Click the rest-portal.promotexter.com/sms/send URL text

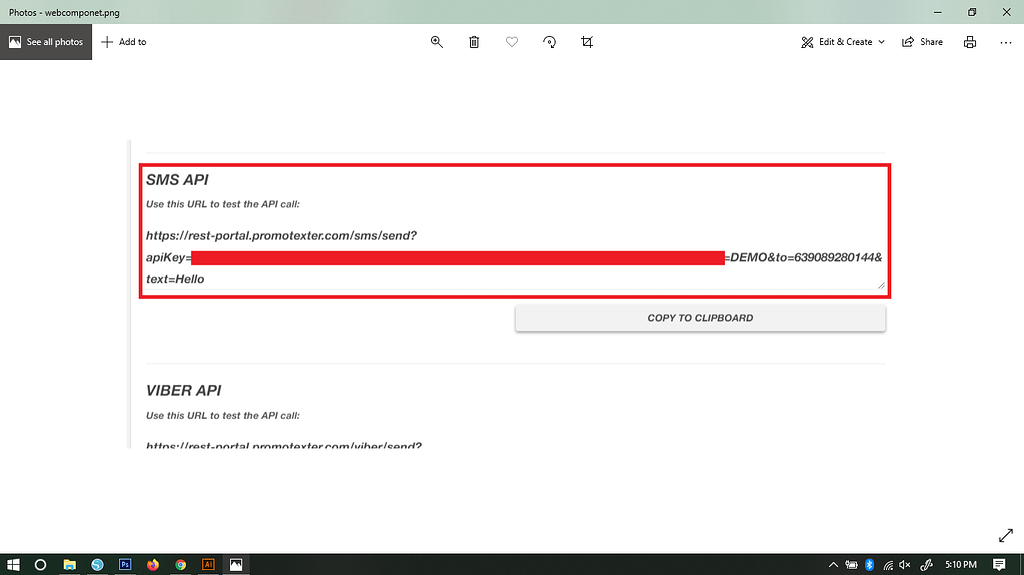(x=281, y=235)
